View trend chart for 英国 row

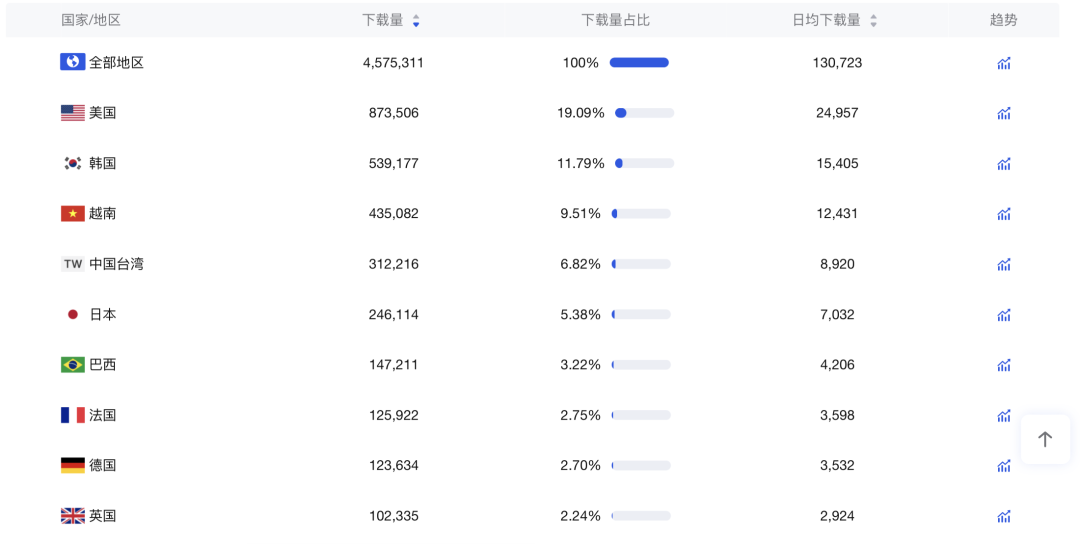1003,516
